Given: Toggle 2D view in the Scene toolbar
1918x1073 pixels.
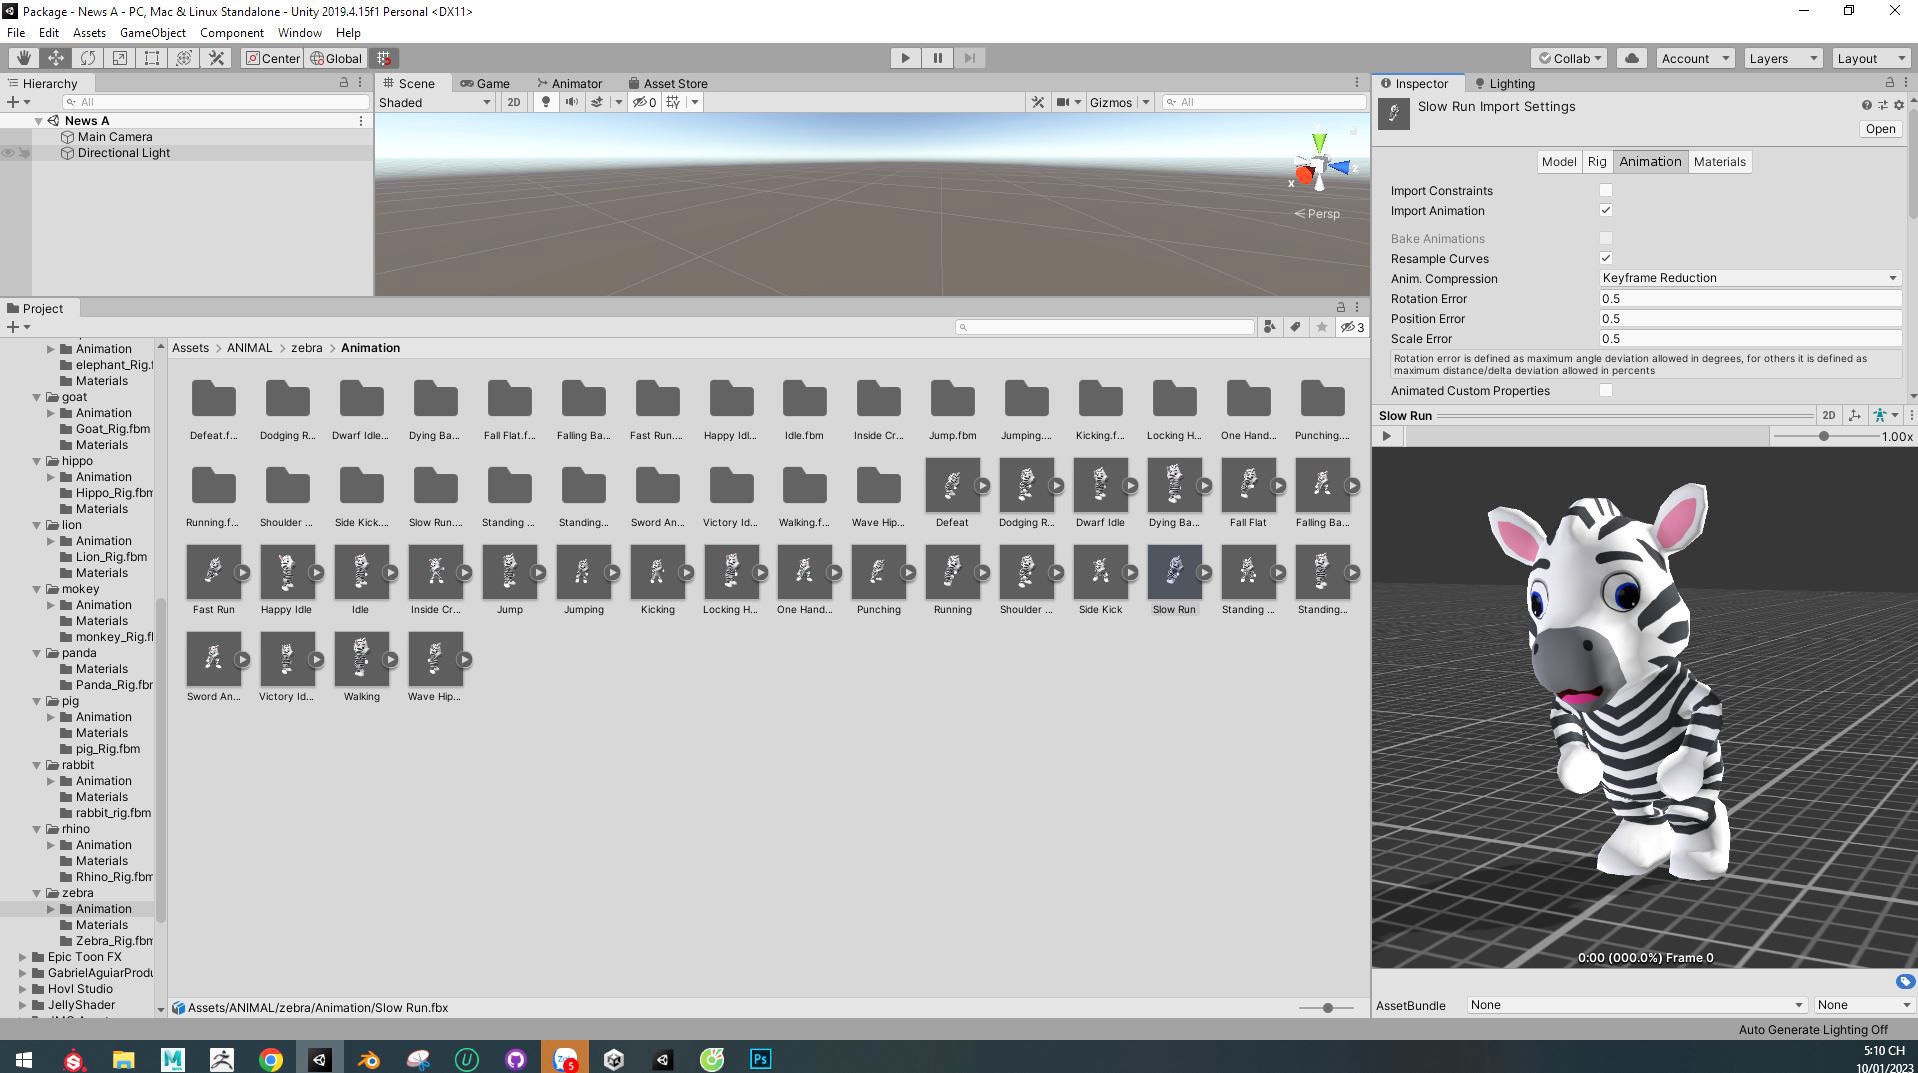Looking at the screenshot, I should [513, 102].
